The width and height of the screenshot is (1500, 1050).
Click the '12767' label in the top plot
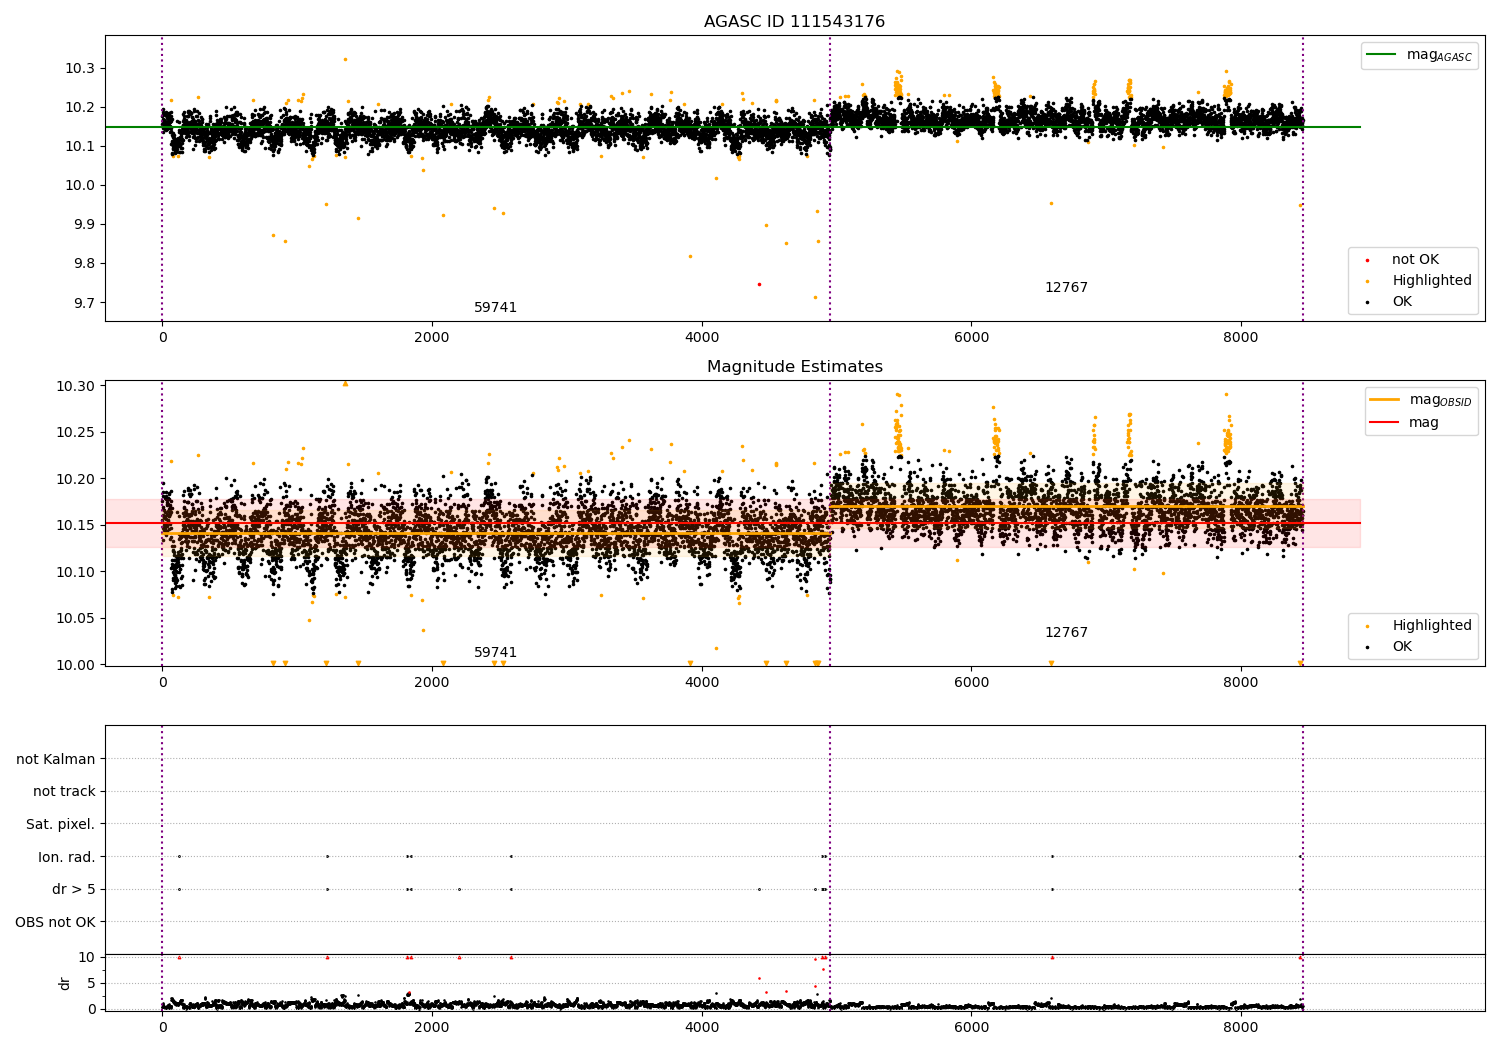pos(1066,288)
